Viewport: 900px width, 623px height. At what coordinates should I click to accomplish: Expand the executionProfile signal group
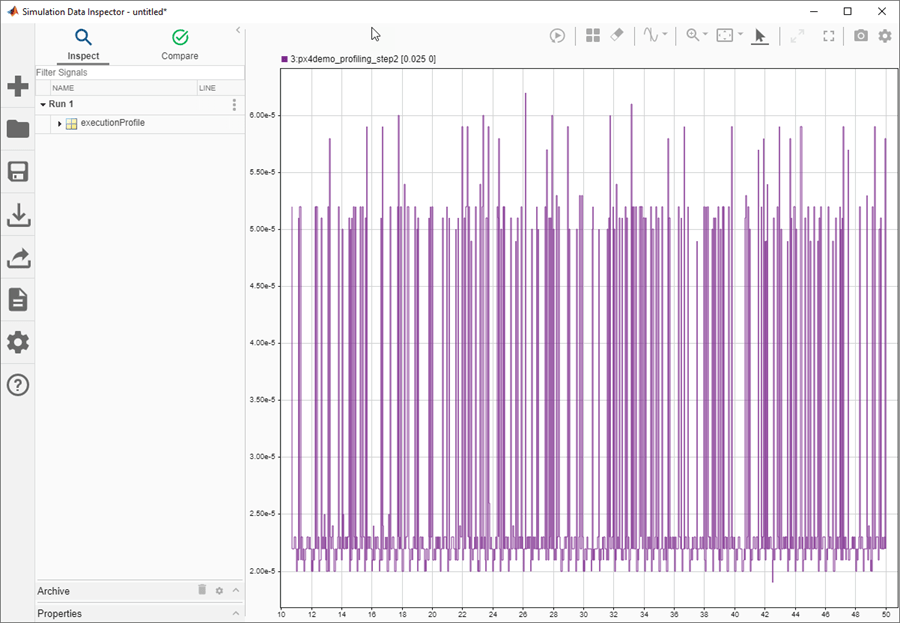(x=60, y=123)
